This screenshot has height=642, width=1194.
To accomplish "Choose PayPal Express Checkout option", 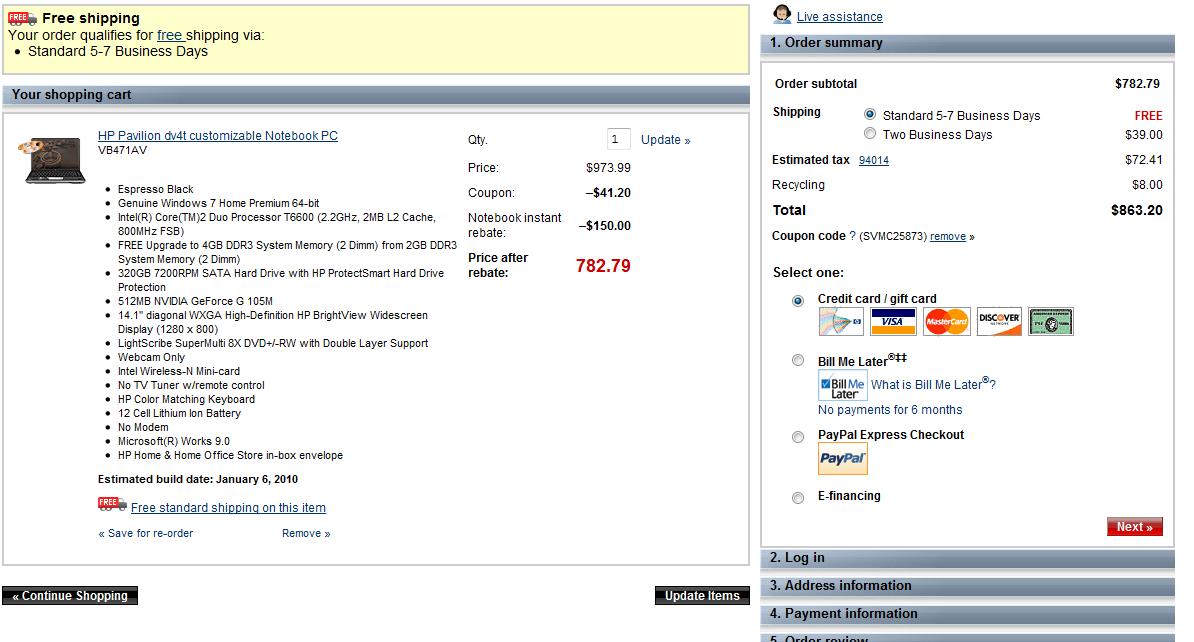I will pyautogui.click(x=798, y=437).
